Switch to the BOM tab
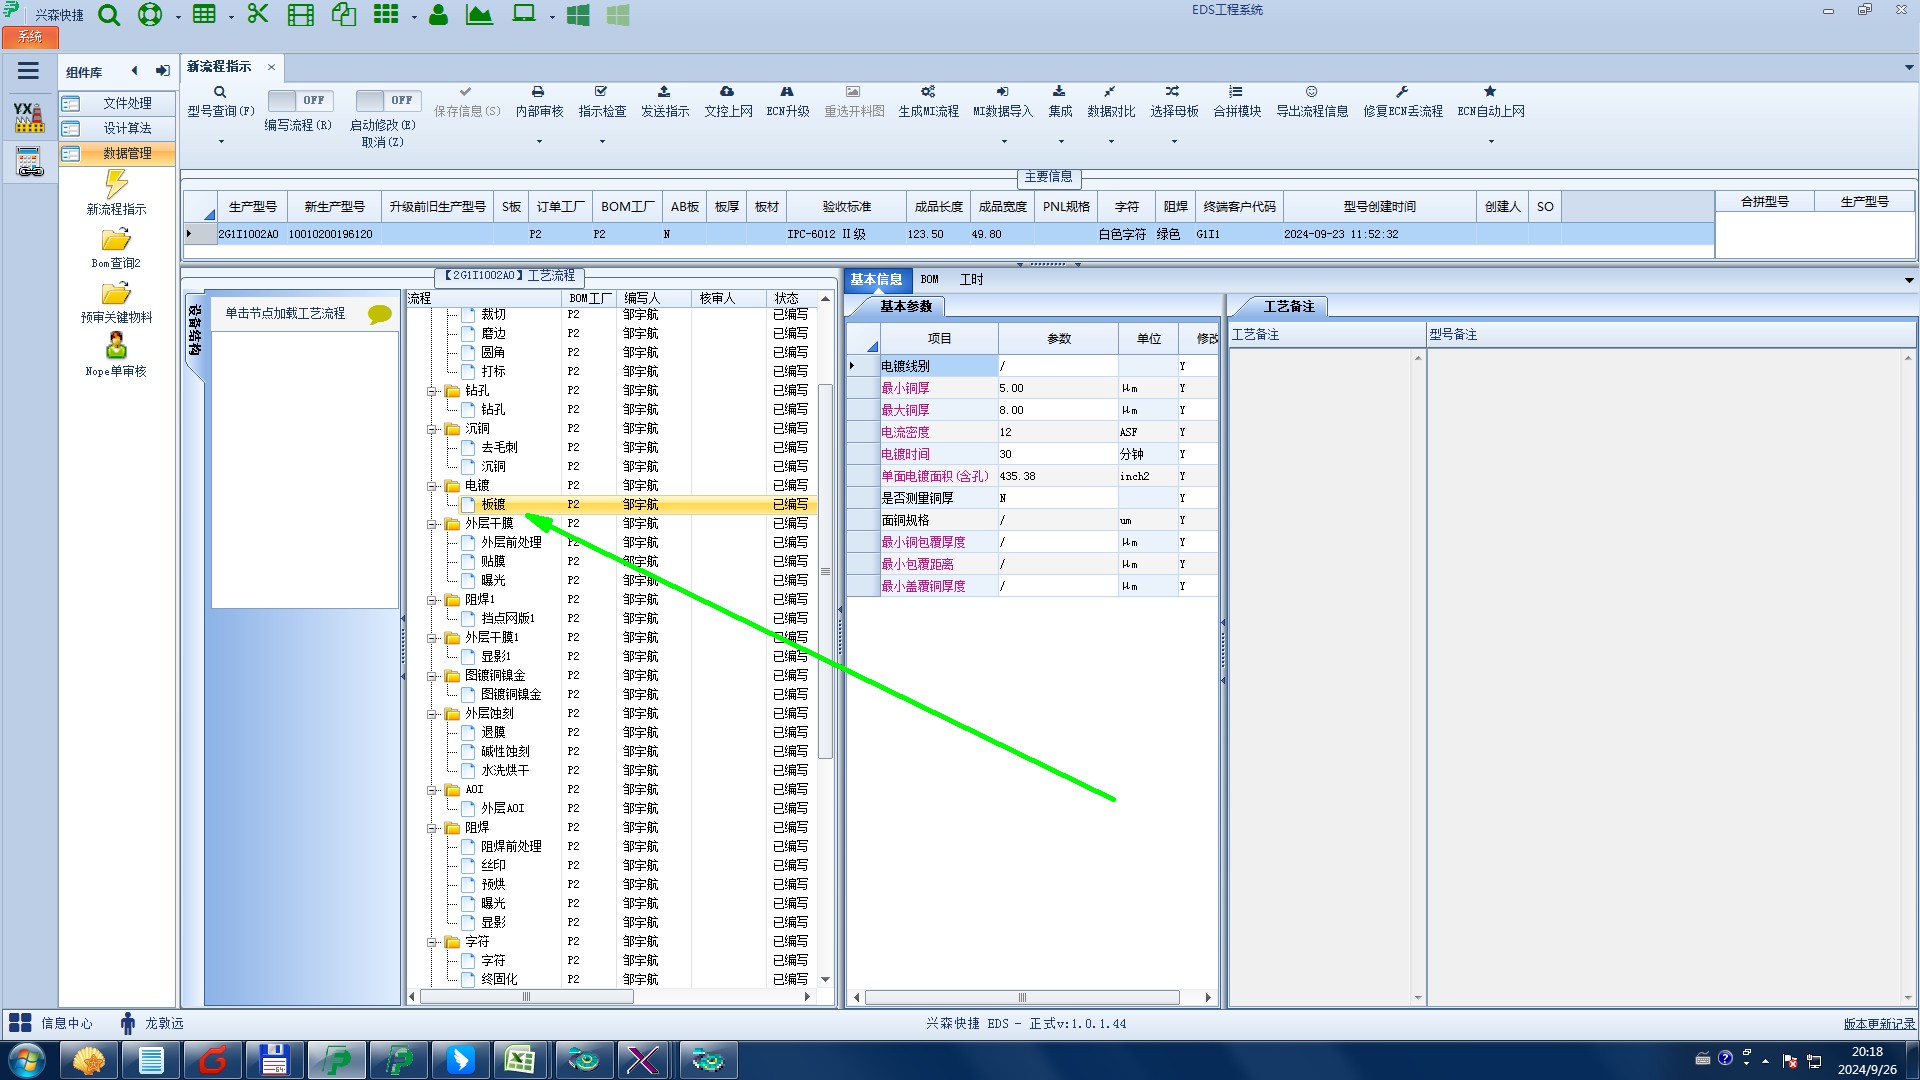The image size is (1920, 1080). coord(929,280)
